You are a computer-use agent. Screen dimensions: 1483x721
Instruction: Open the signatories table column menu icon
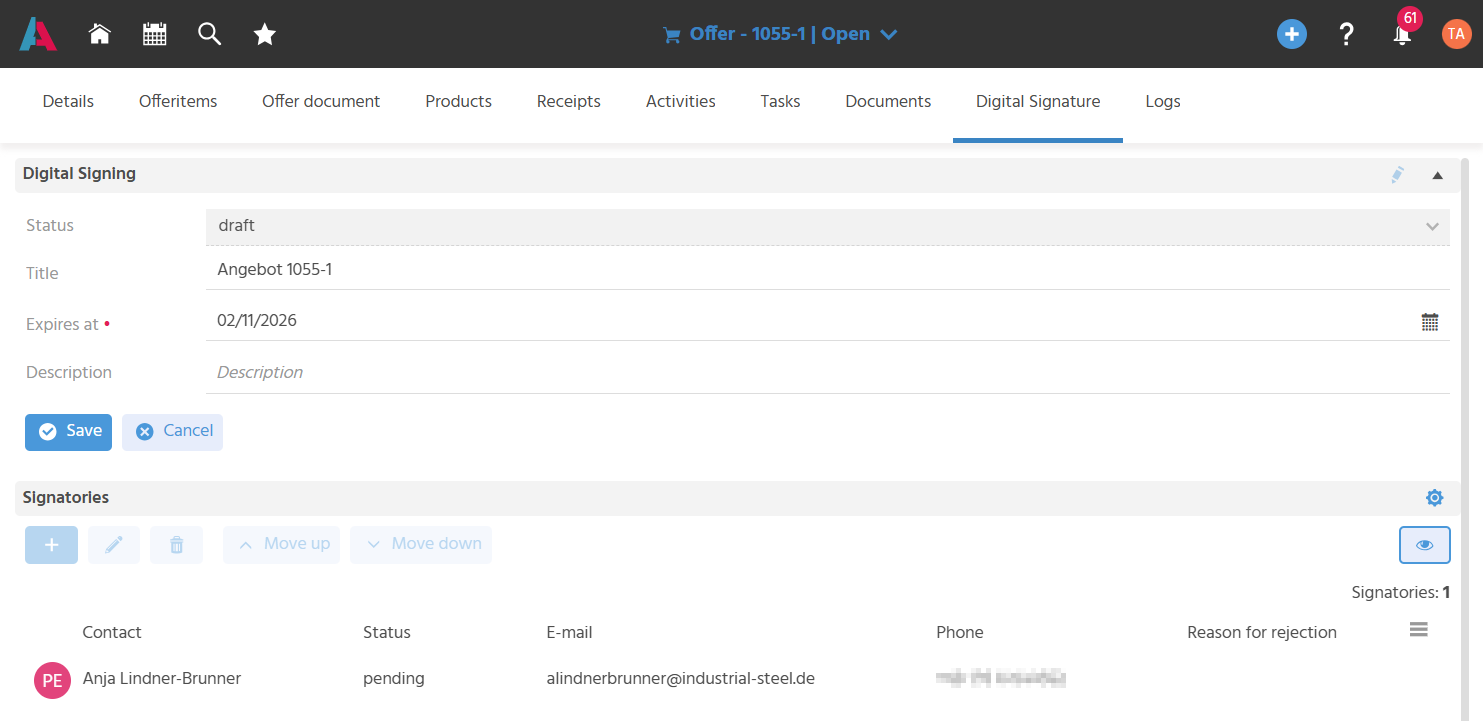[1418, 630]
